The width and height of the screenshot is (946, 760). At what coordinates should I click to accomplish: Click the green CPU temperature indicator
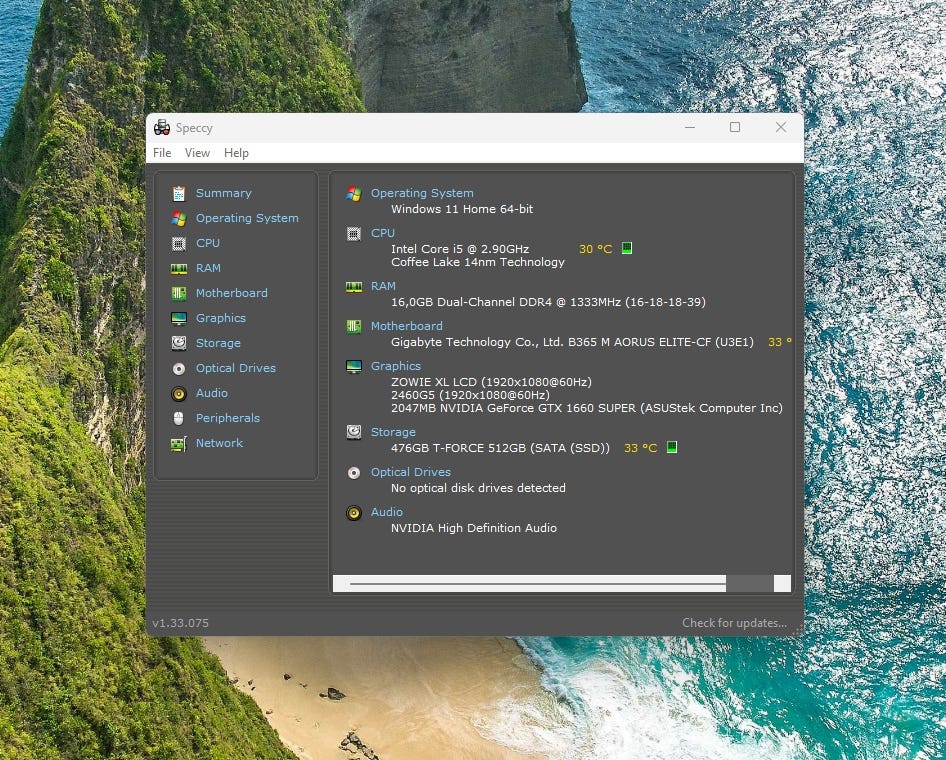627,248
